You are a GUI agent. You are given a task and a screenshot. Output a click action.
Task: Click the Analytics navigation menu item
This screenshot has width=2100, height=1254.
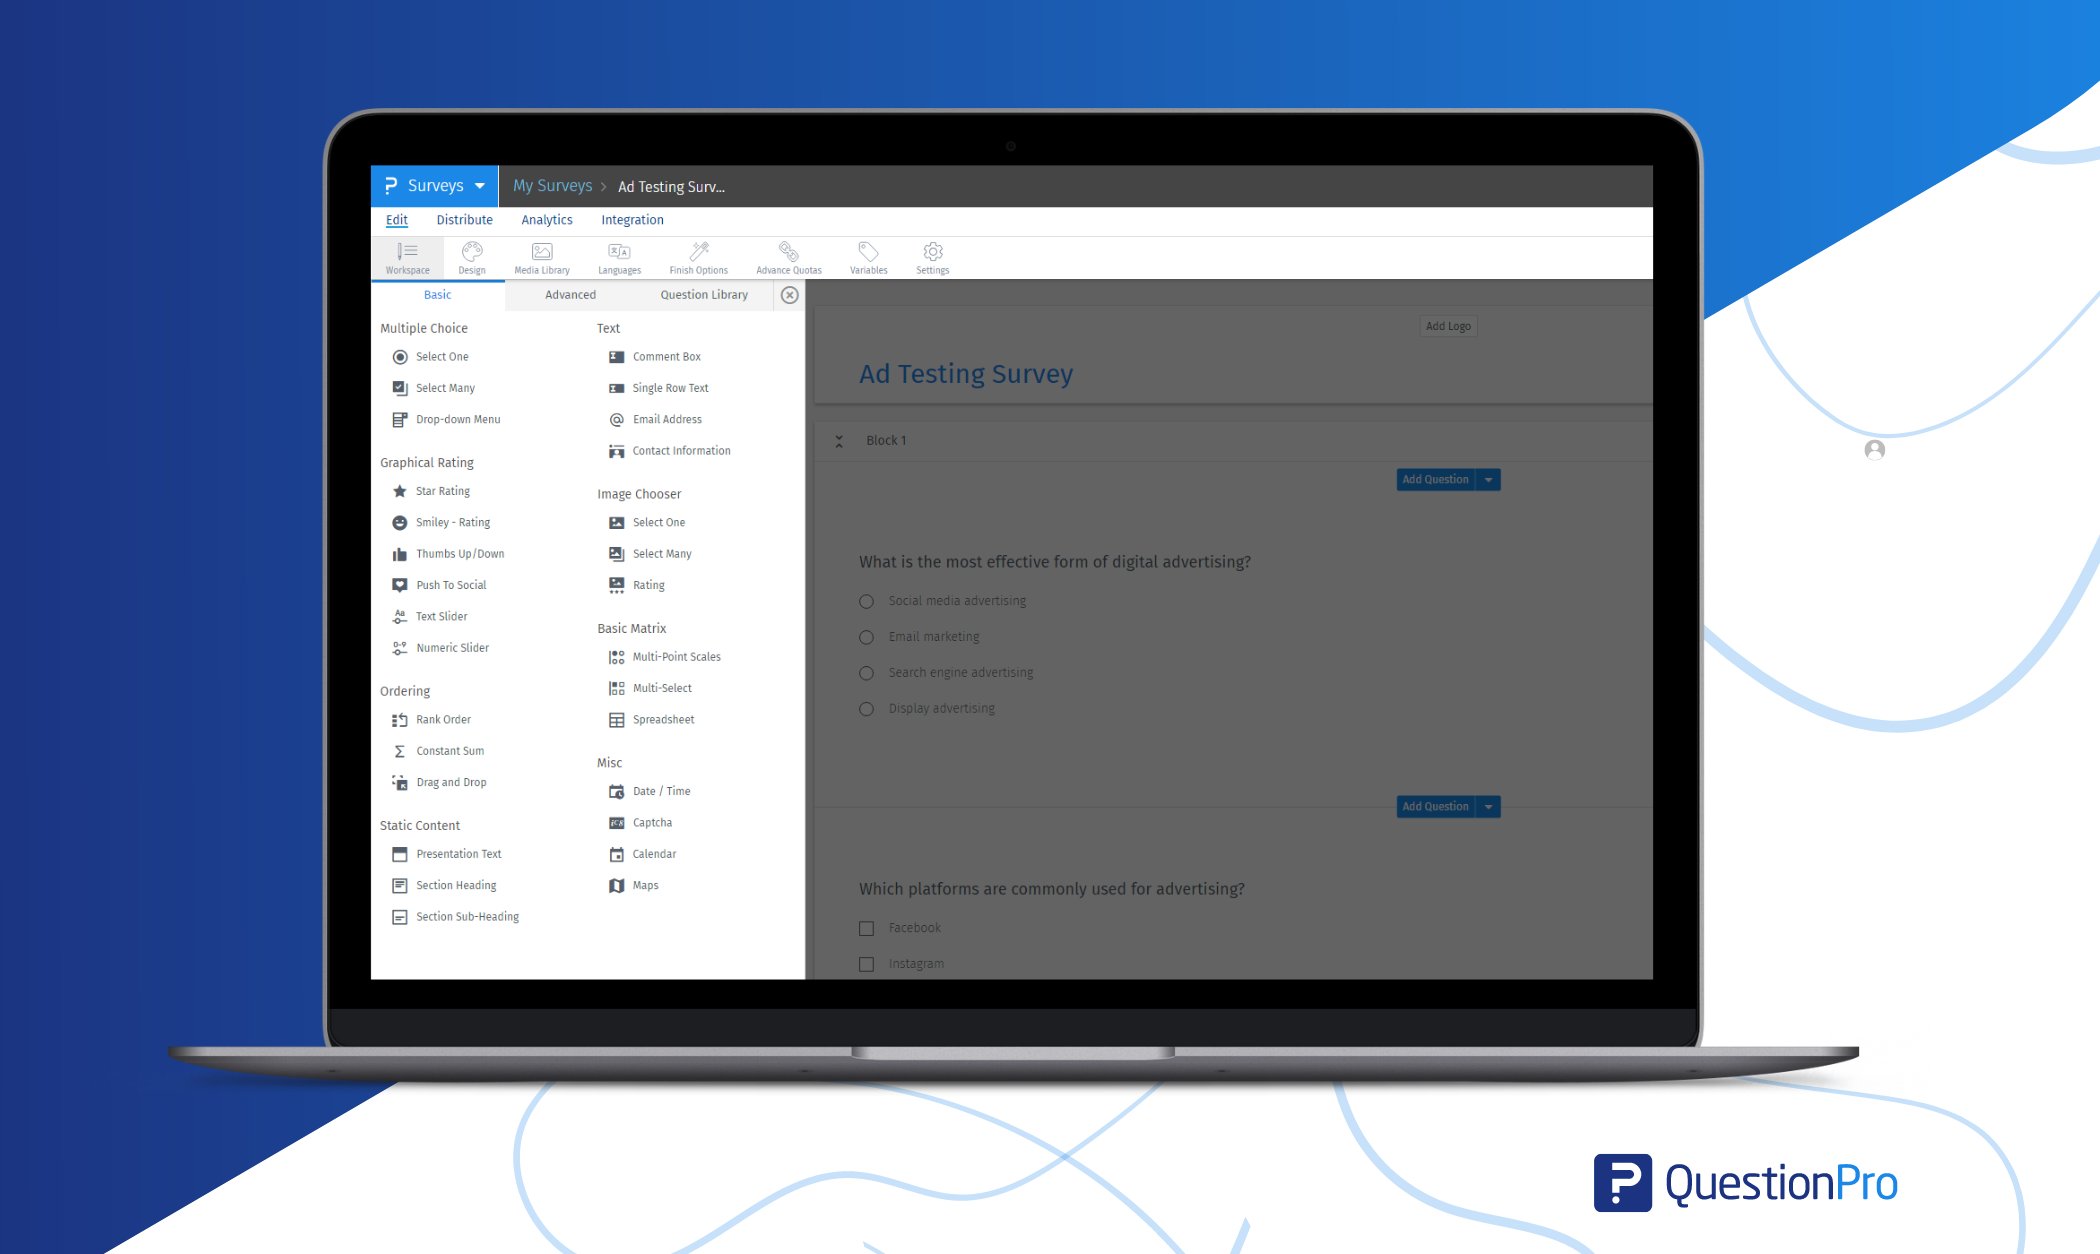click(546, 219)
